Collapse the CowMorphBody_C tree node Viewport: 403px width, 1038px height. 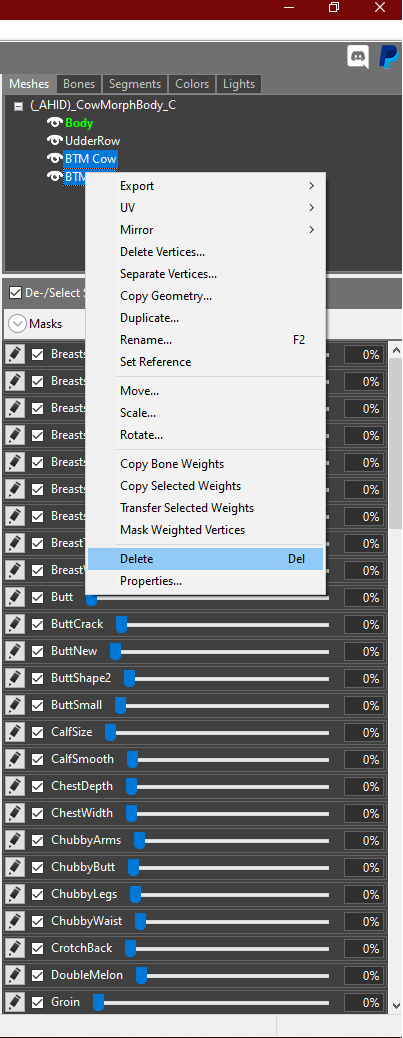tap(19, 105)
